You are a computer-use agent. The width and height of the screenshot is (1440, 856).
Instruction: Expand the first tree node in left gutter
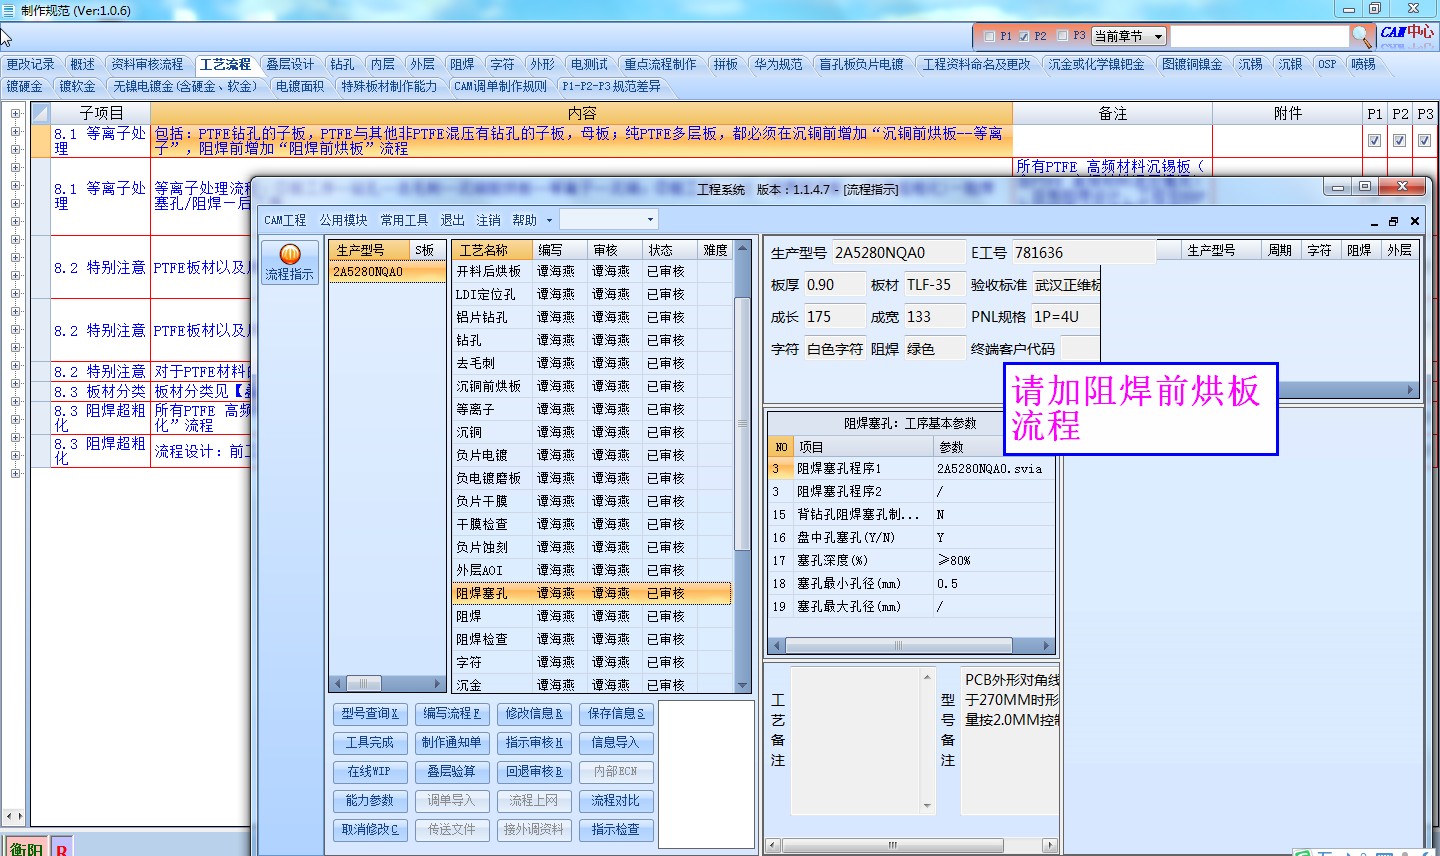pos(15,113)
